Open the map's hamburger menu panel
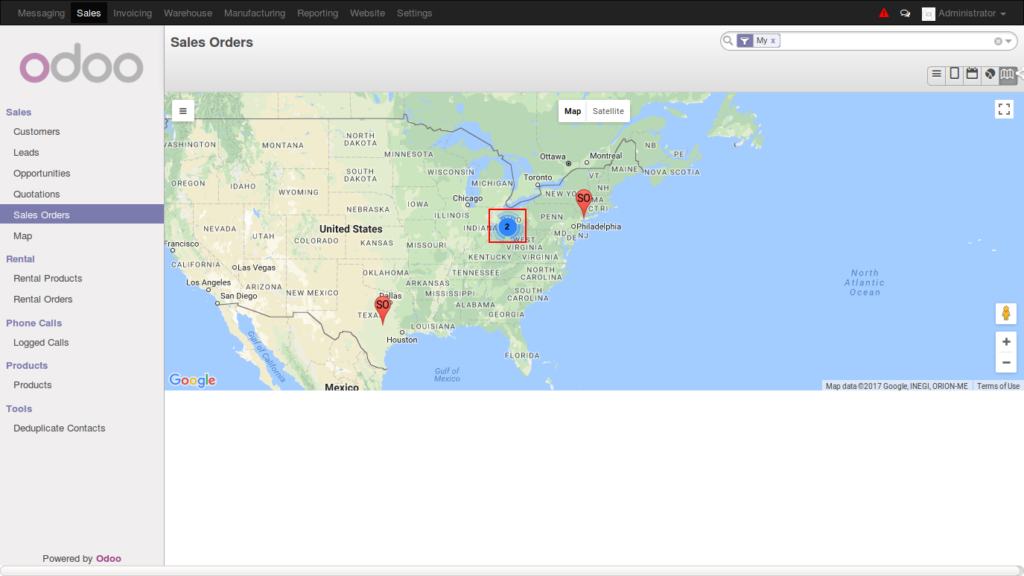This screenshot has width=1024, height=576. 183,110
